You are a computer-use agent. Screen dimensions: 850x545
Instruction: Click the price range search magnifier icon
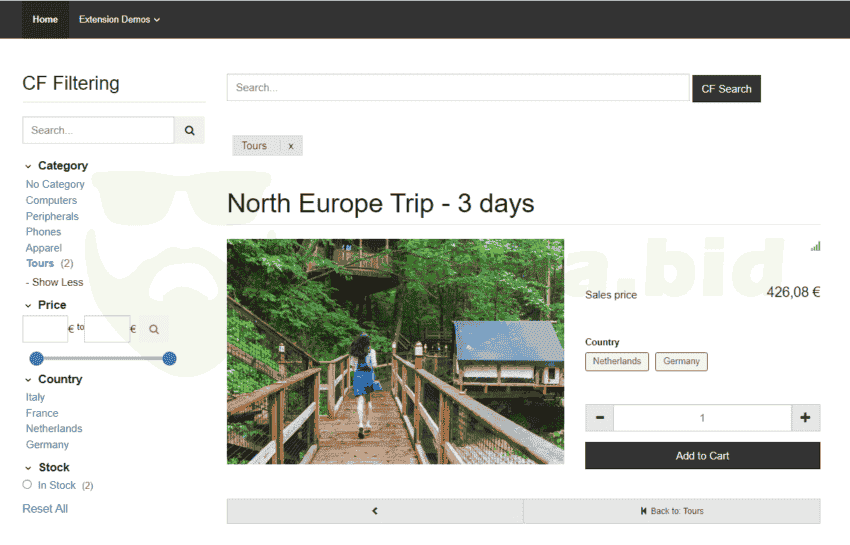pos(154,329)
